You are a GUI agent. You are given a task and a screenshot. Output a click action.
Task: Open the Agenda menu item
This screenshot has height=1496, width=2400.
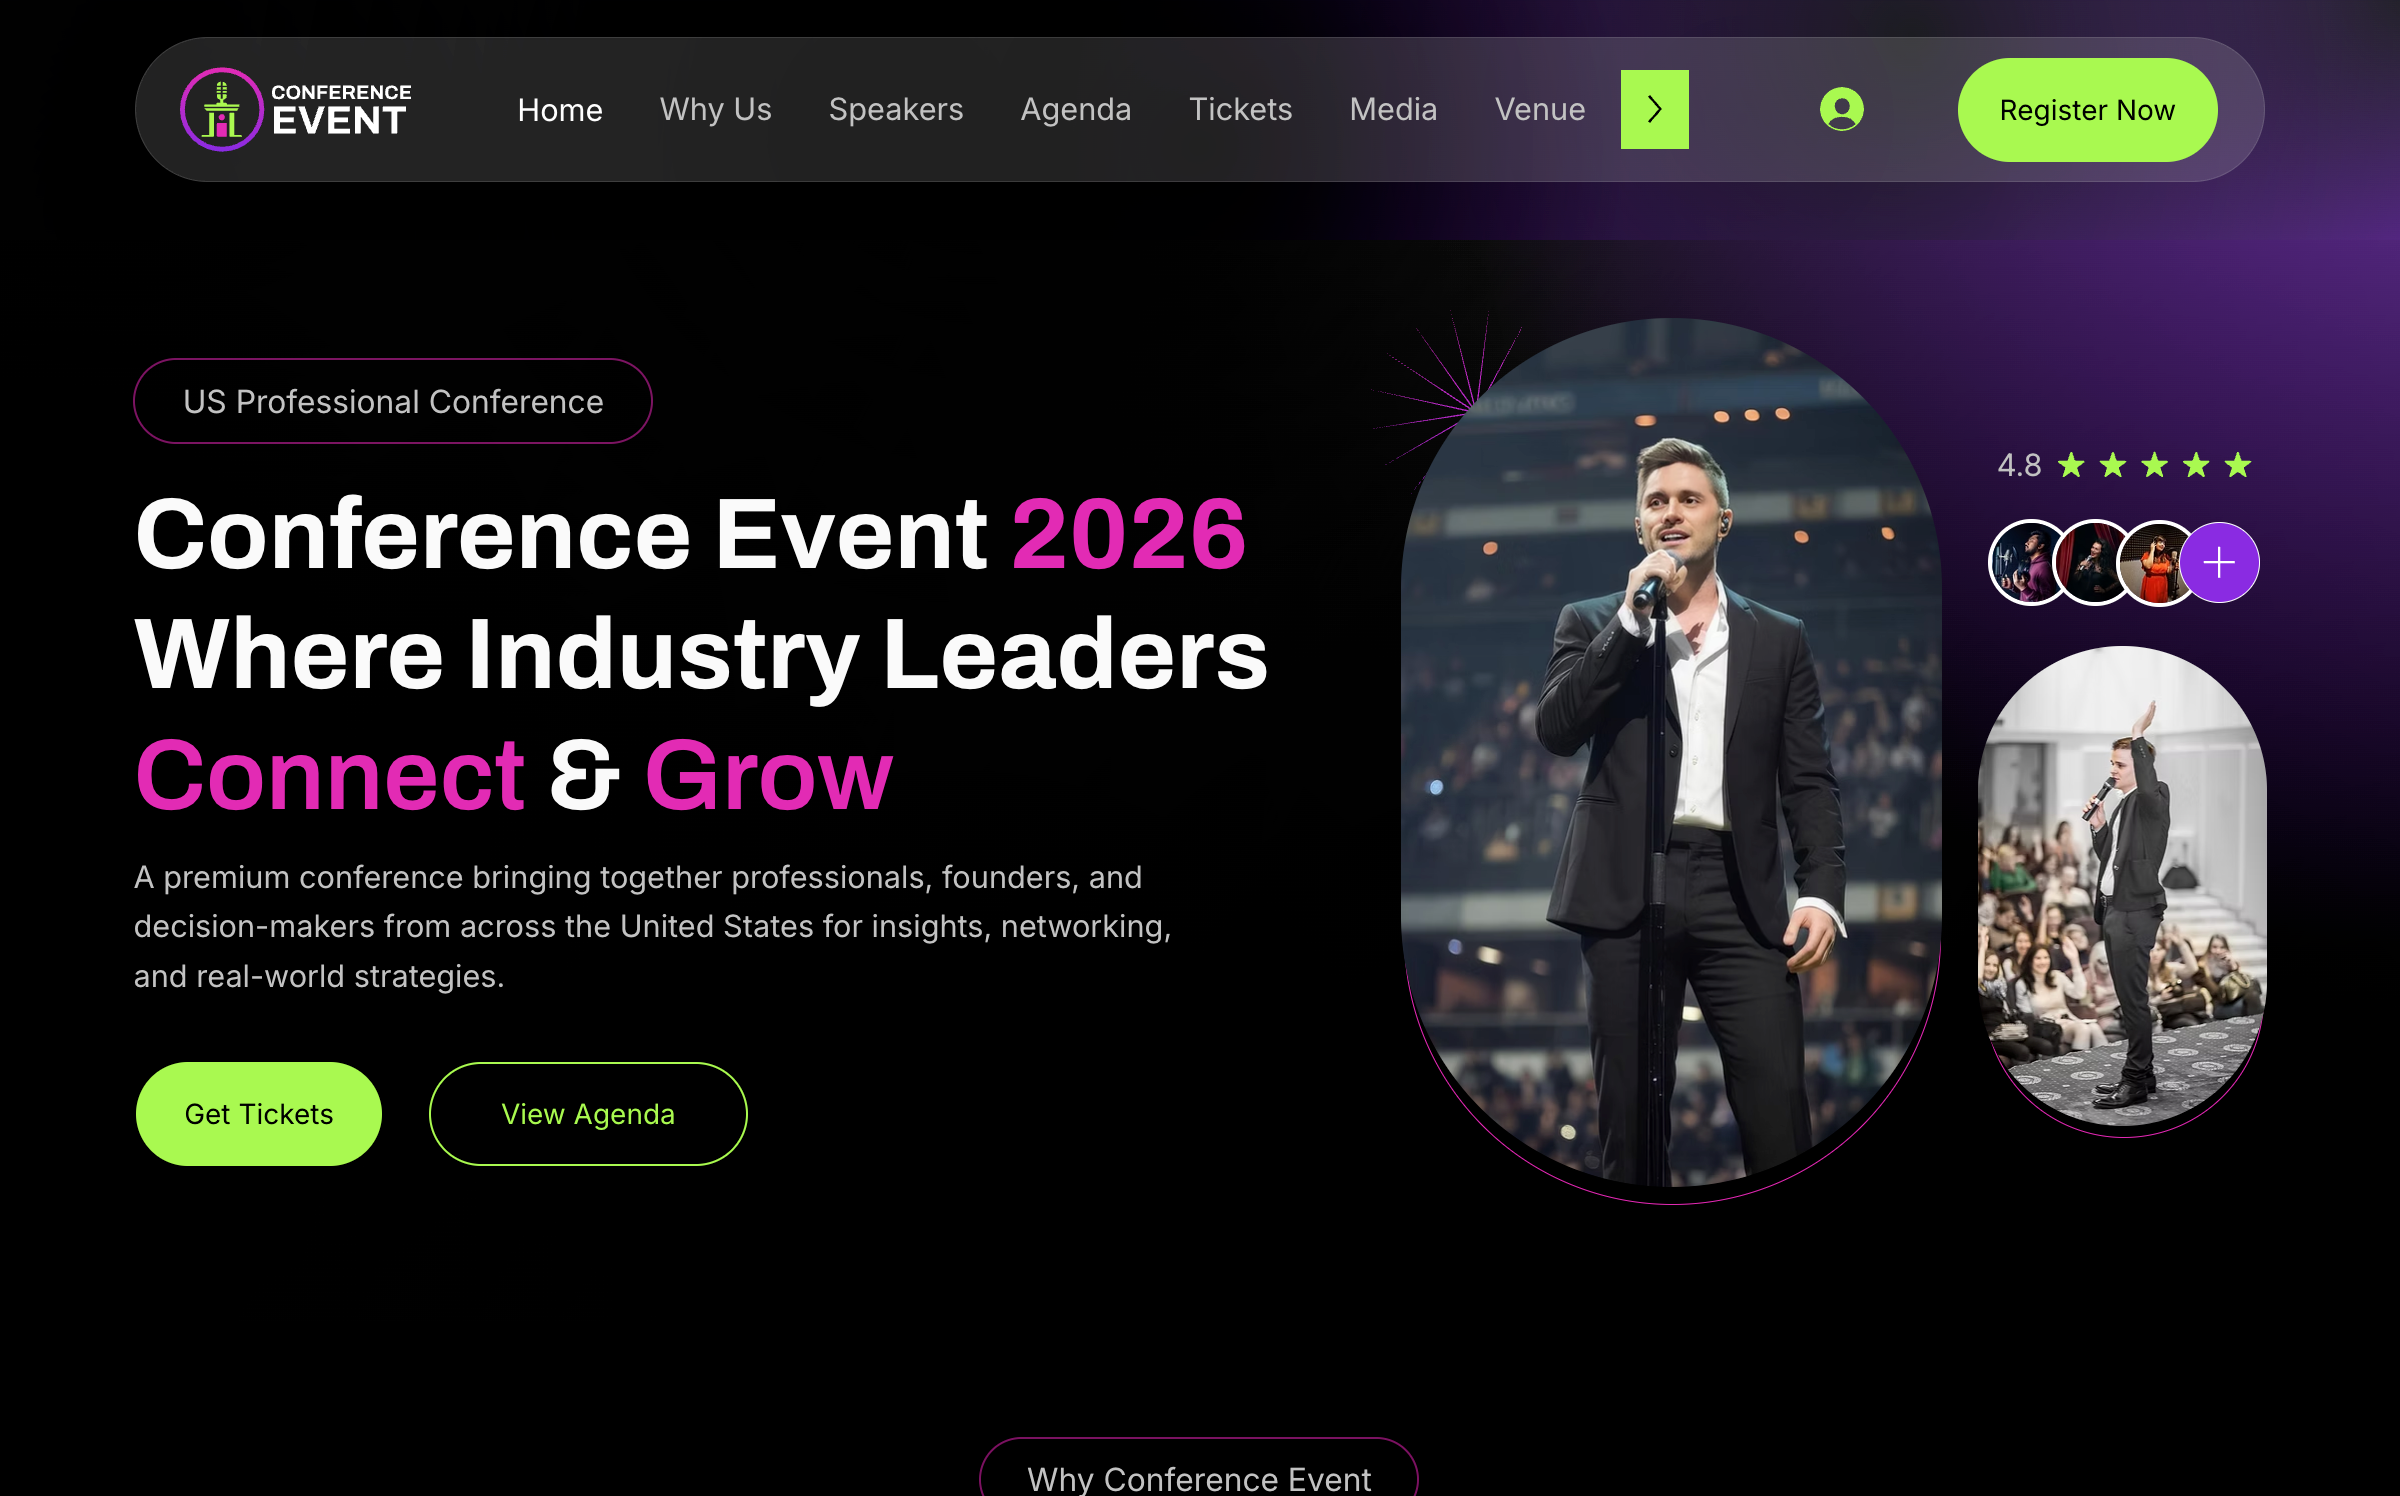(x=1076, y=110)
